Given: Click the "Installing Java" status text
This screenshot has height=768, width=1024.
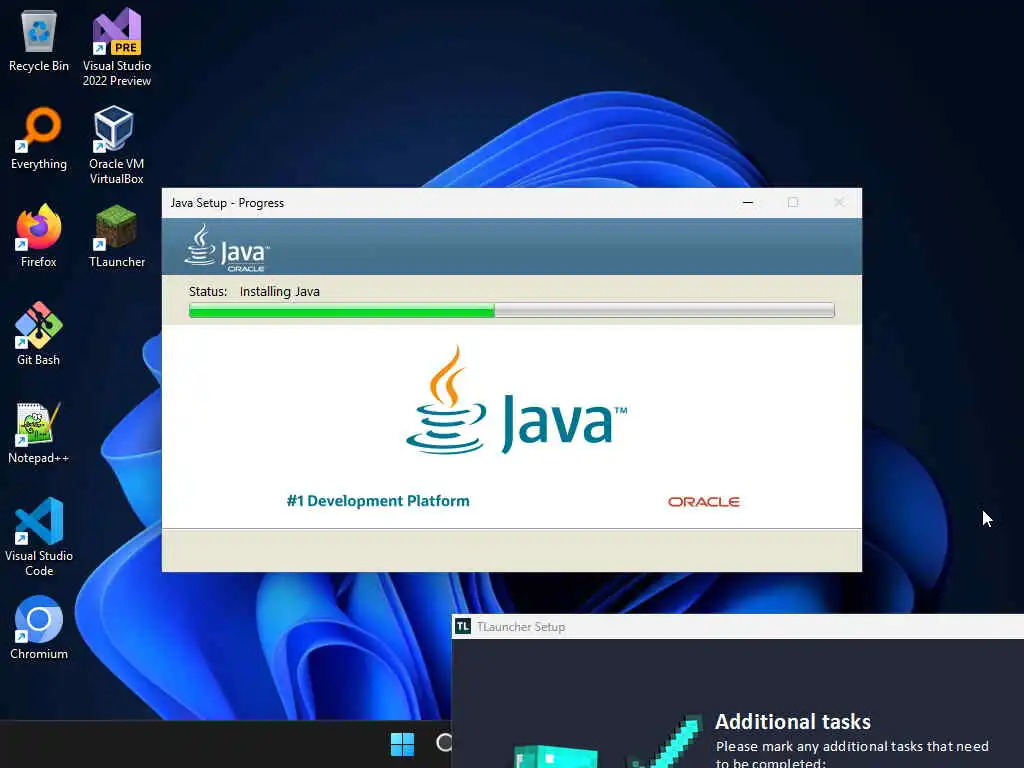Looking at the screenshot, I should tap(280, 291).
